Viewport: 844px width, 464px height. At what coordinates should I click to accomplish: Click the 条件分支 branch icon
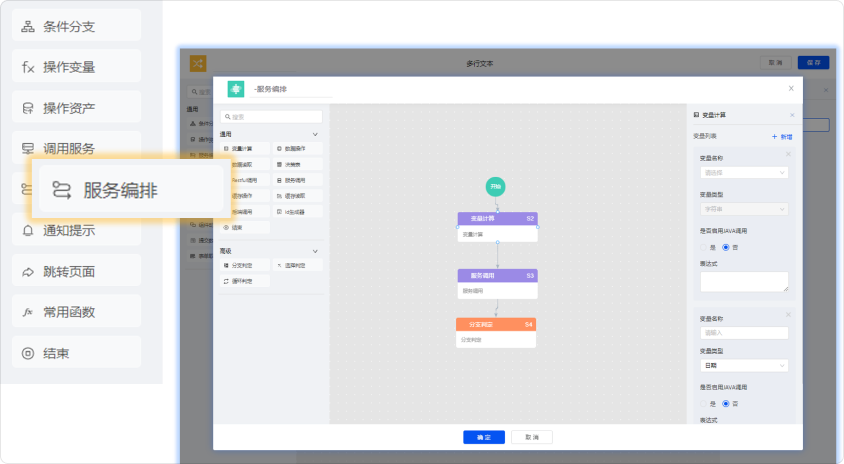(28, 26)
